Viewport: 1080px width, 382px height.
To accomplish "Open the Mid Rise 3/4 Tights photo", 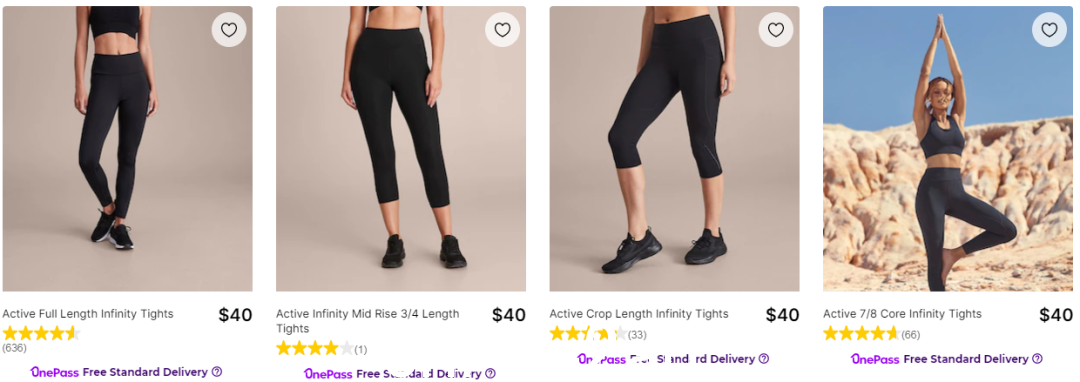I will [401, 149].
